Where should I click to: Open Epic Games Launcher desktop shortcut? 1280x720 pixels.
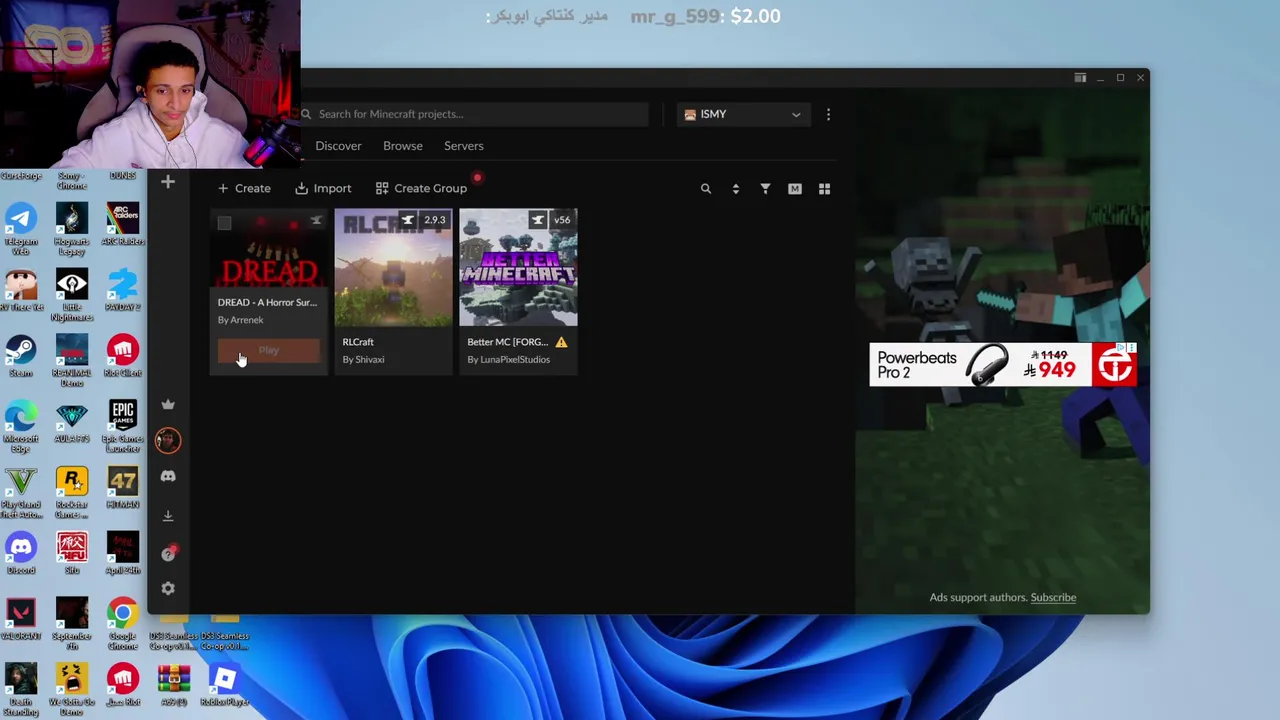pos(123,427)
